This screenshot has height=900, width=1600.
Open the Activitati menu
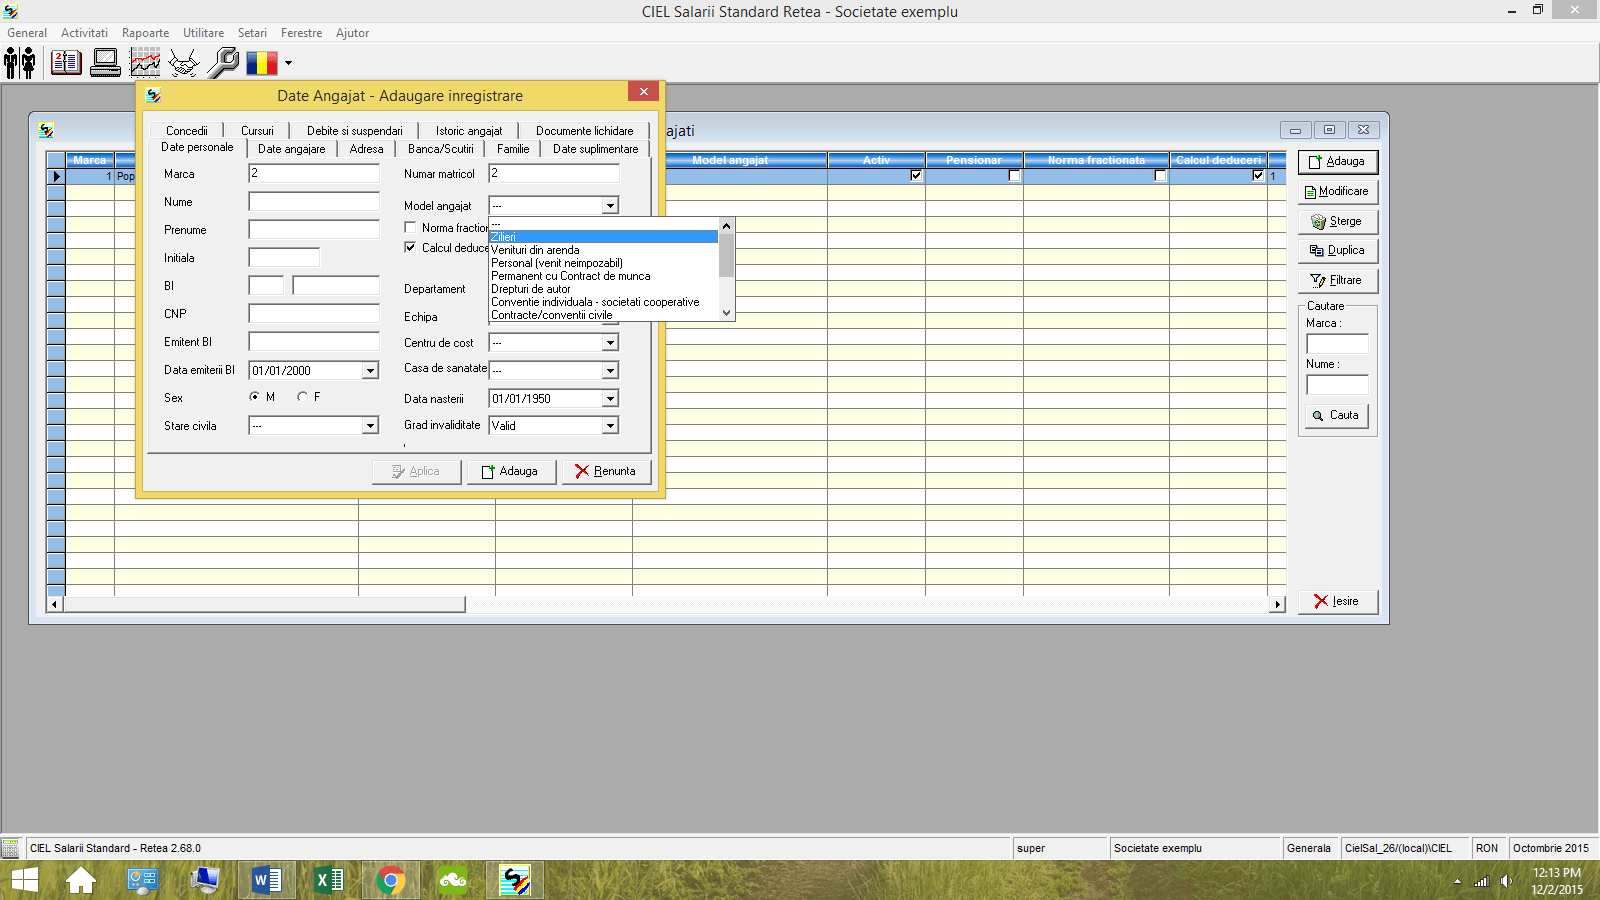coord(84,33)
